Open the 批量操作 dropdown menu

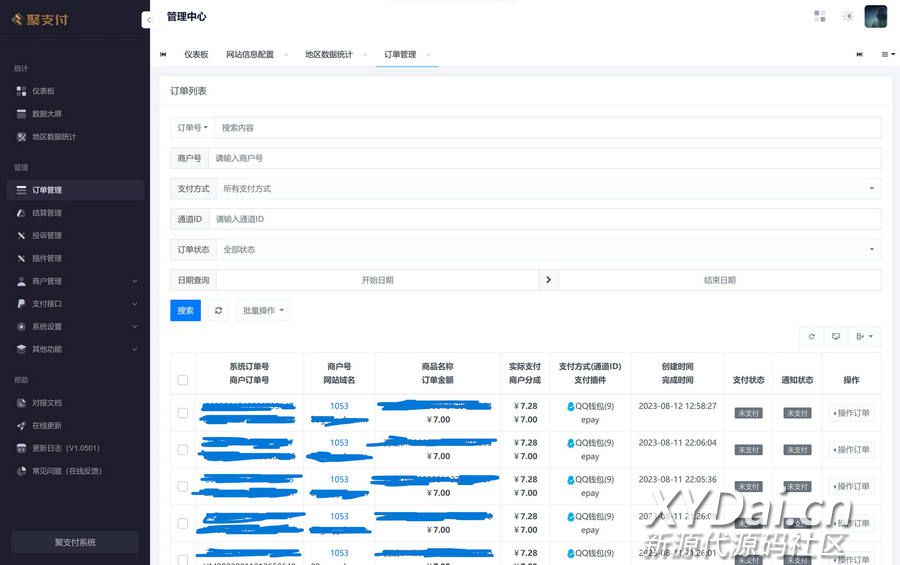click(x=263, y=311)
